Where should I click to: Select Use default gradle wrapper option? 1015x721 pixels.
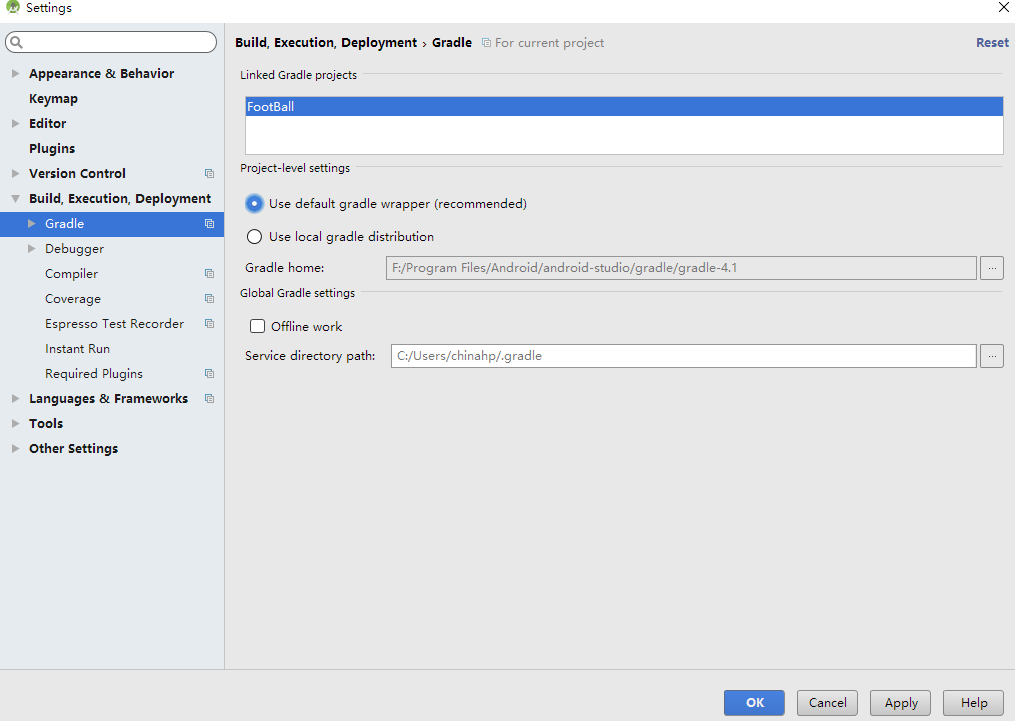[254, 204]
